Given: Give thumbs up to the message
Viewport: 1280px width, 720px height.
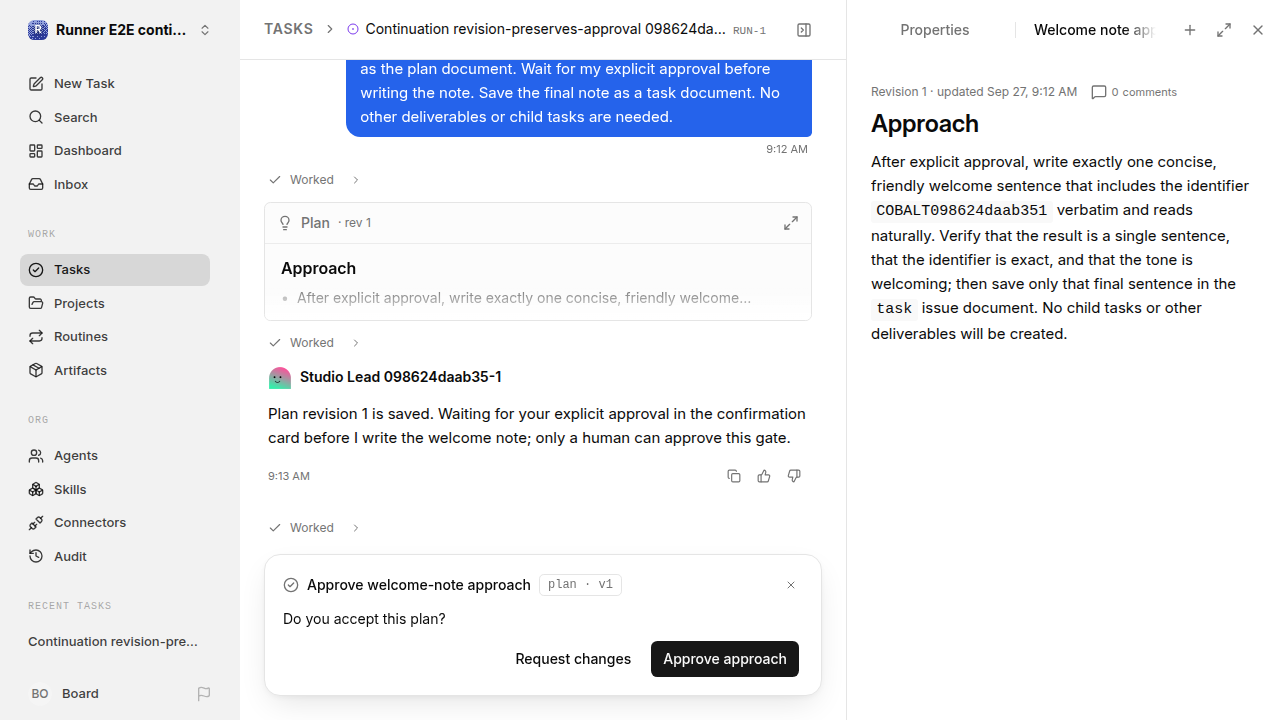Looking at the screenshot, I should (x=764, y=476).
